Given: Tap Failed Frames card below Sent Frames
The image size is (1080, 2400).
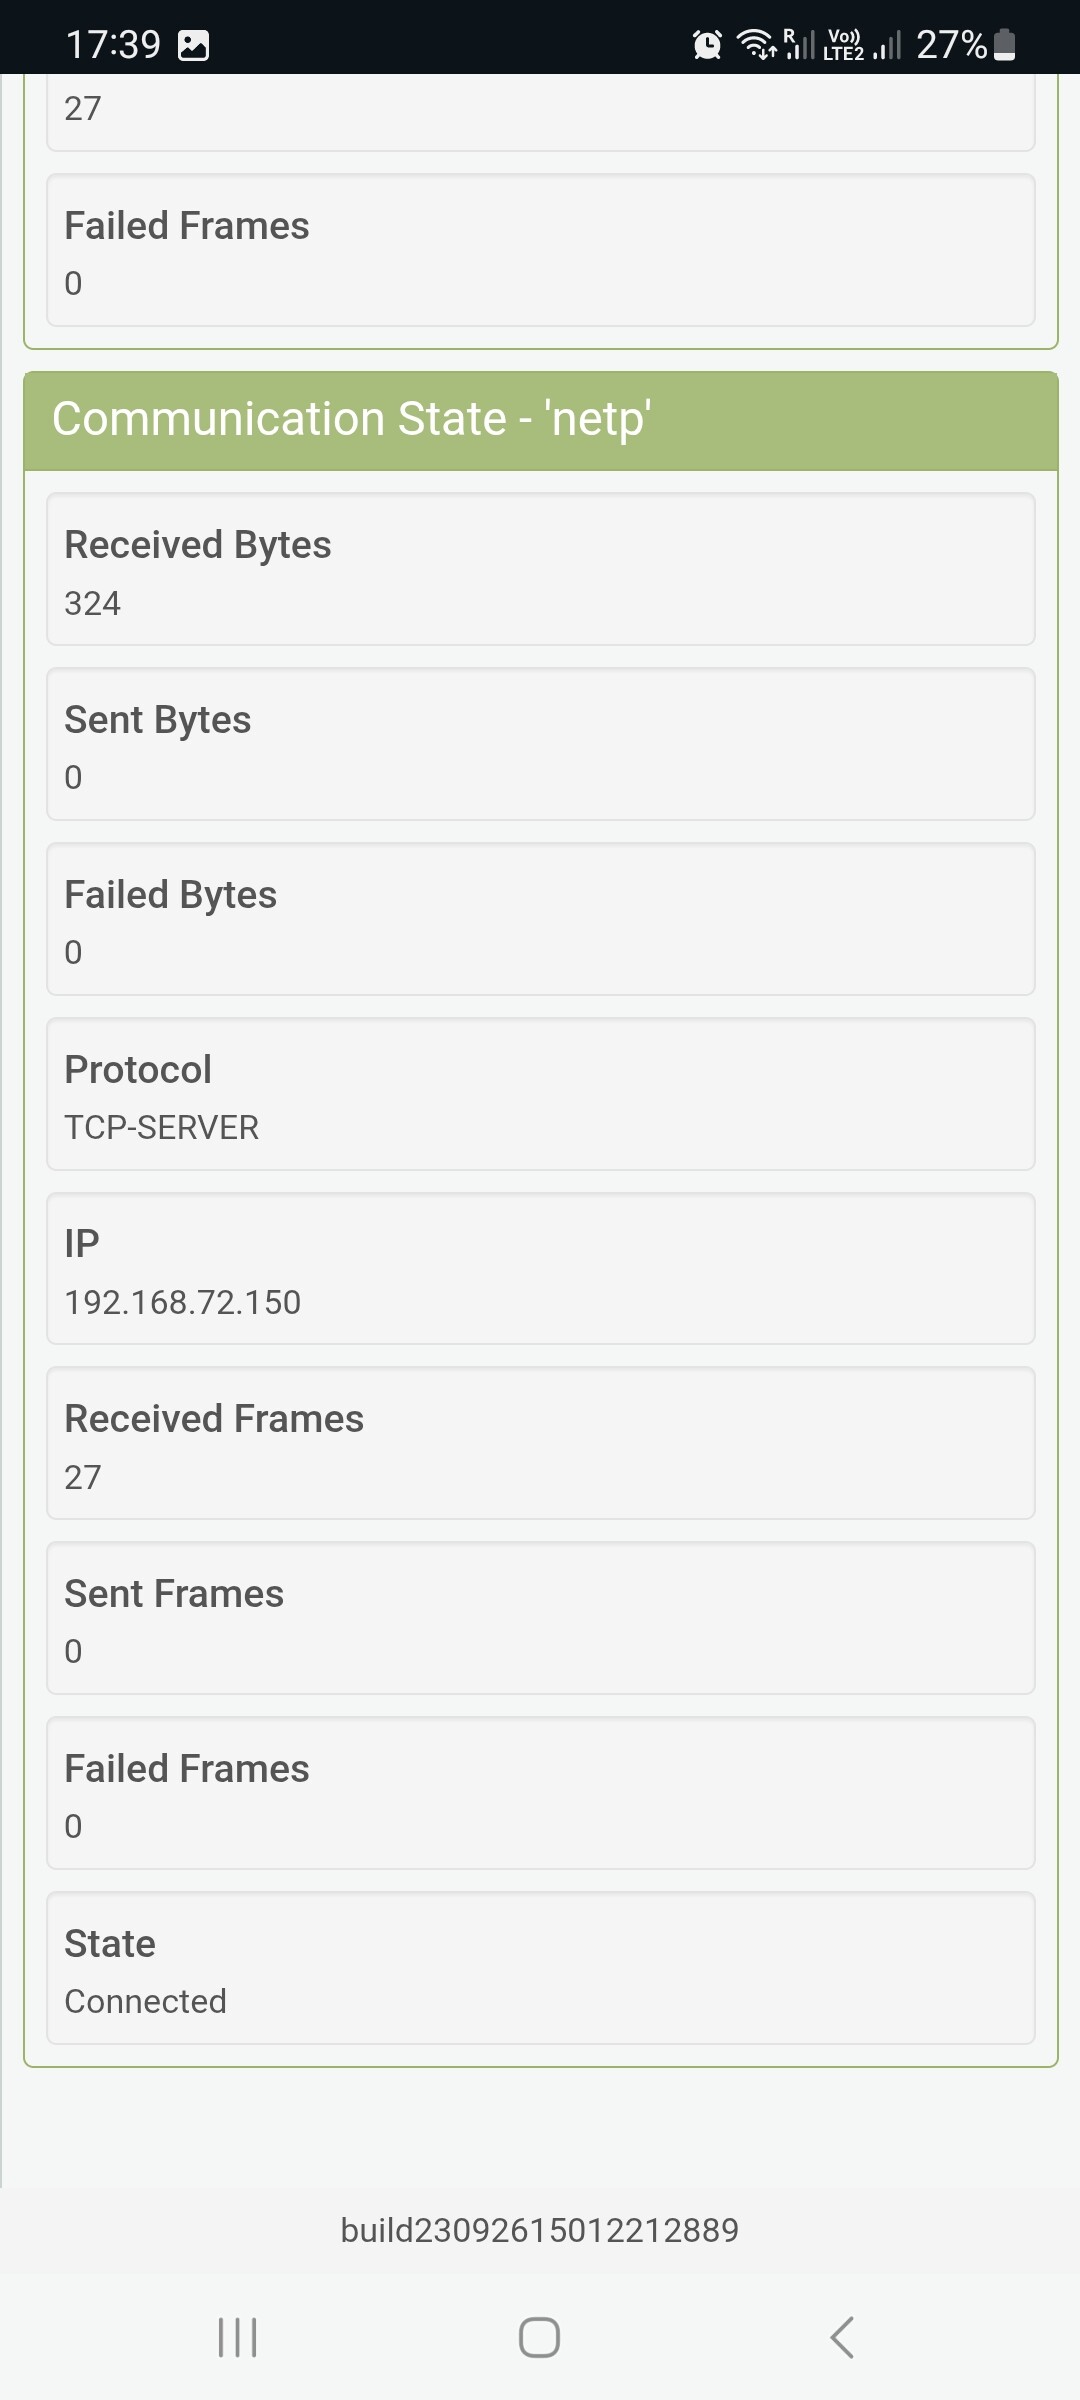Looking at the screenshot, I should [x=540, y=1793].
